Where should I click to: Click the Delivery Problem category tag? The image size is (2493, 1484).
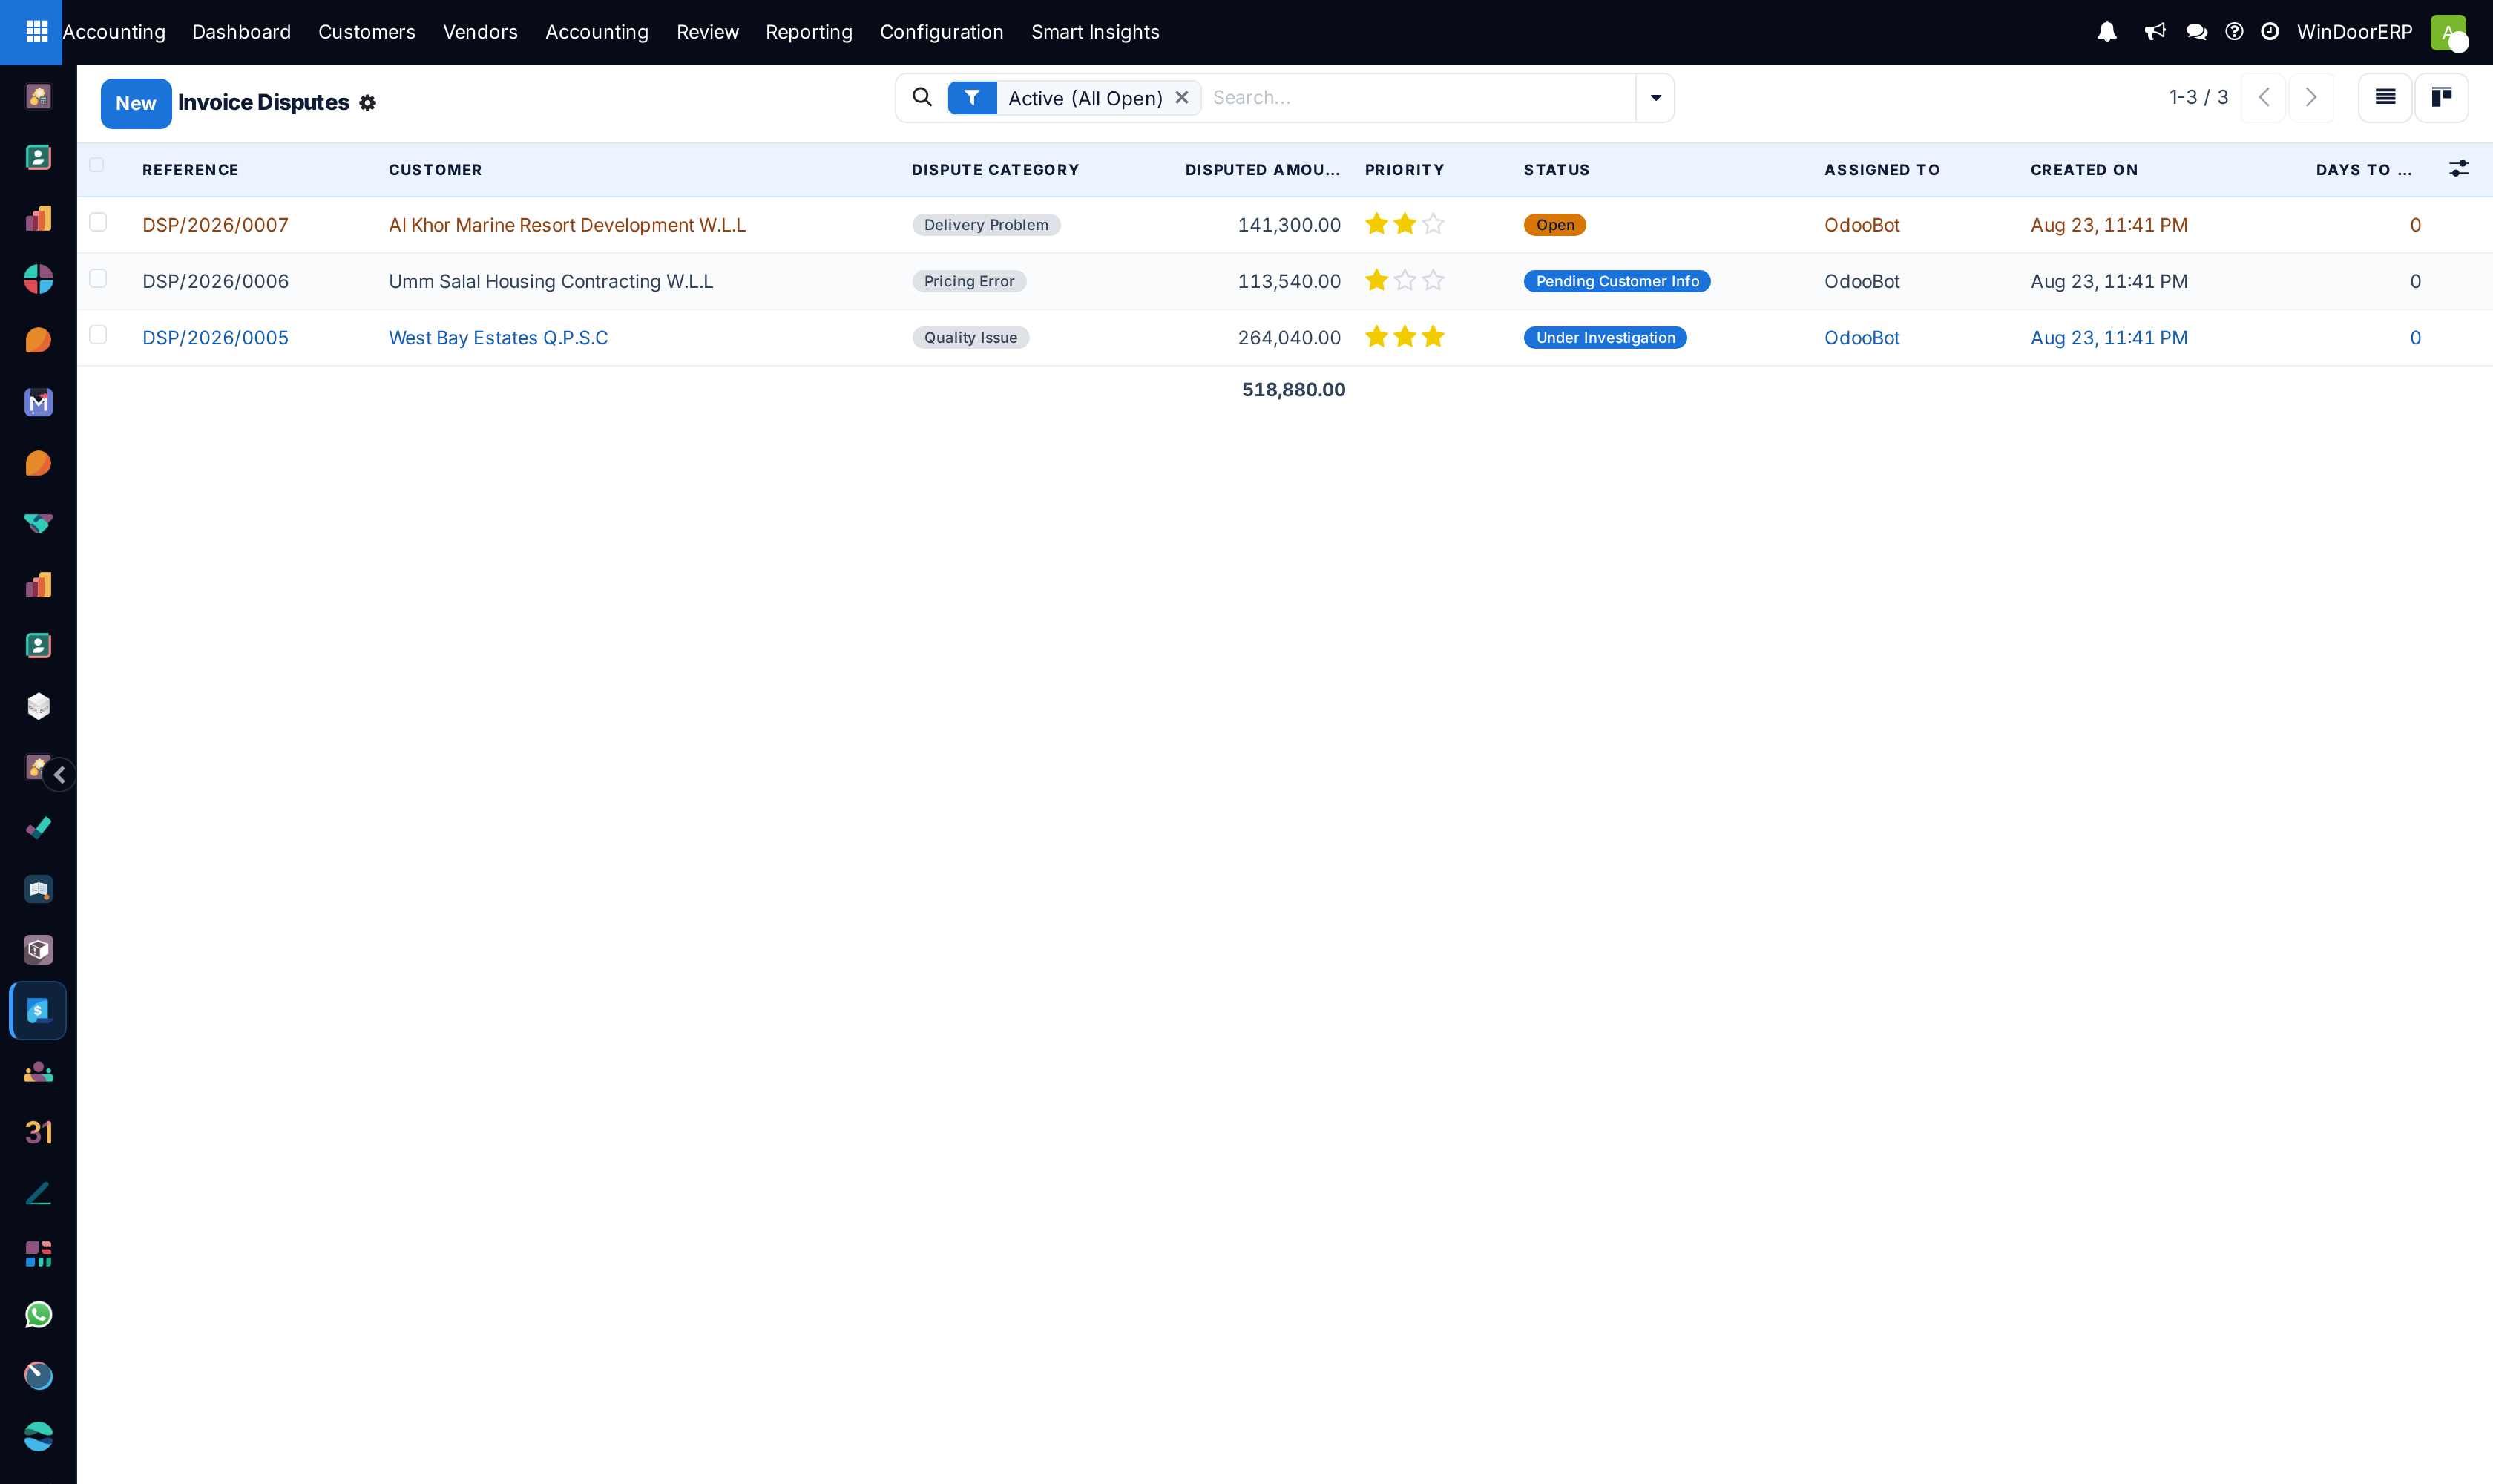pos(986,225)
